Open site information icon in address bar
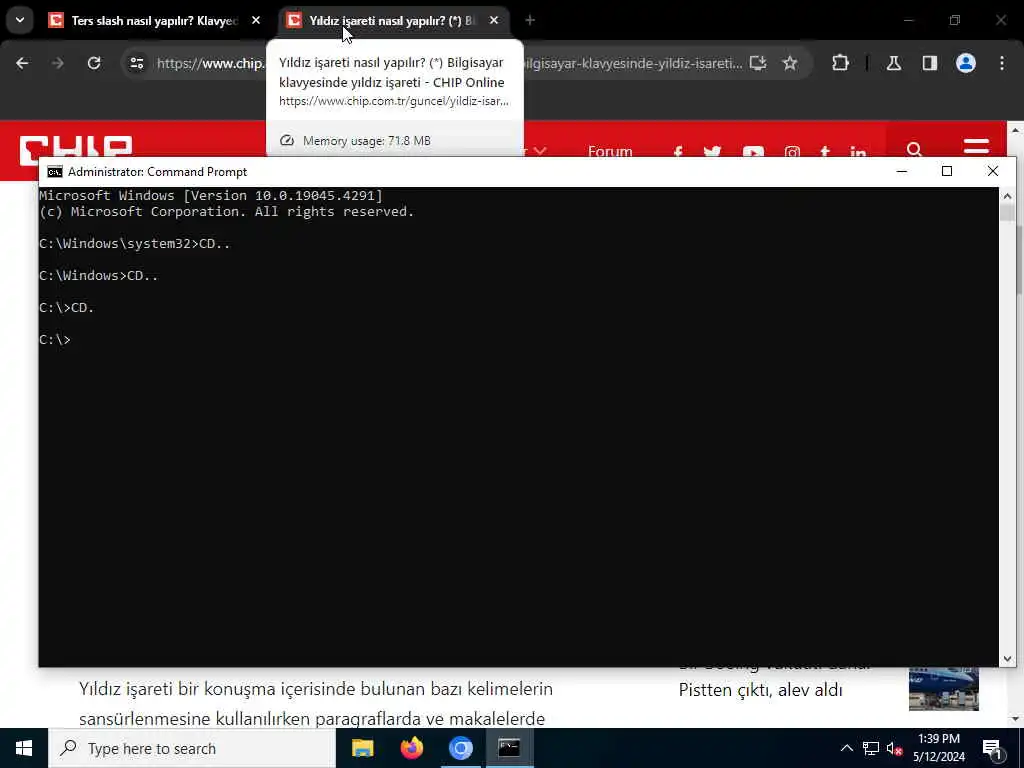 (136, 63)
